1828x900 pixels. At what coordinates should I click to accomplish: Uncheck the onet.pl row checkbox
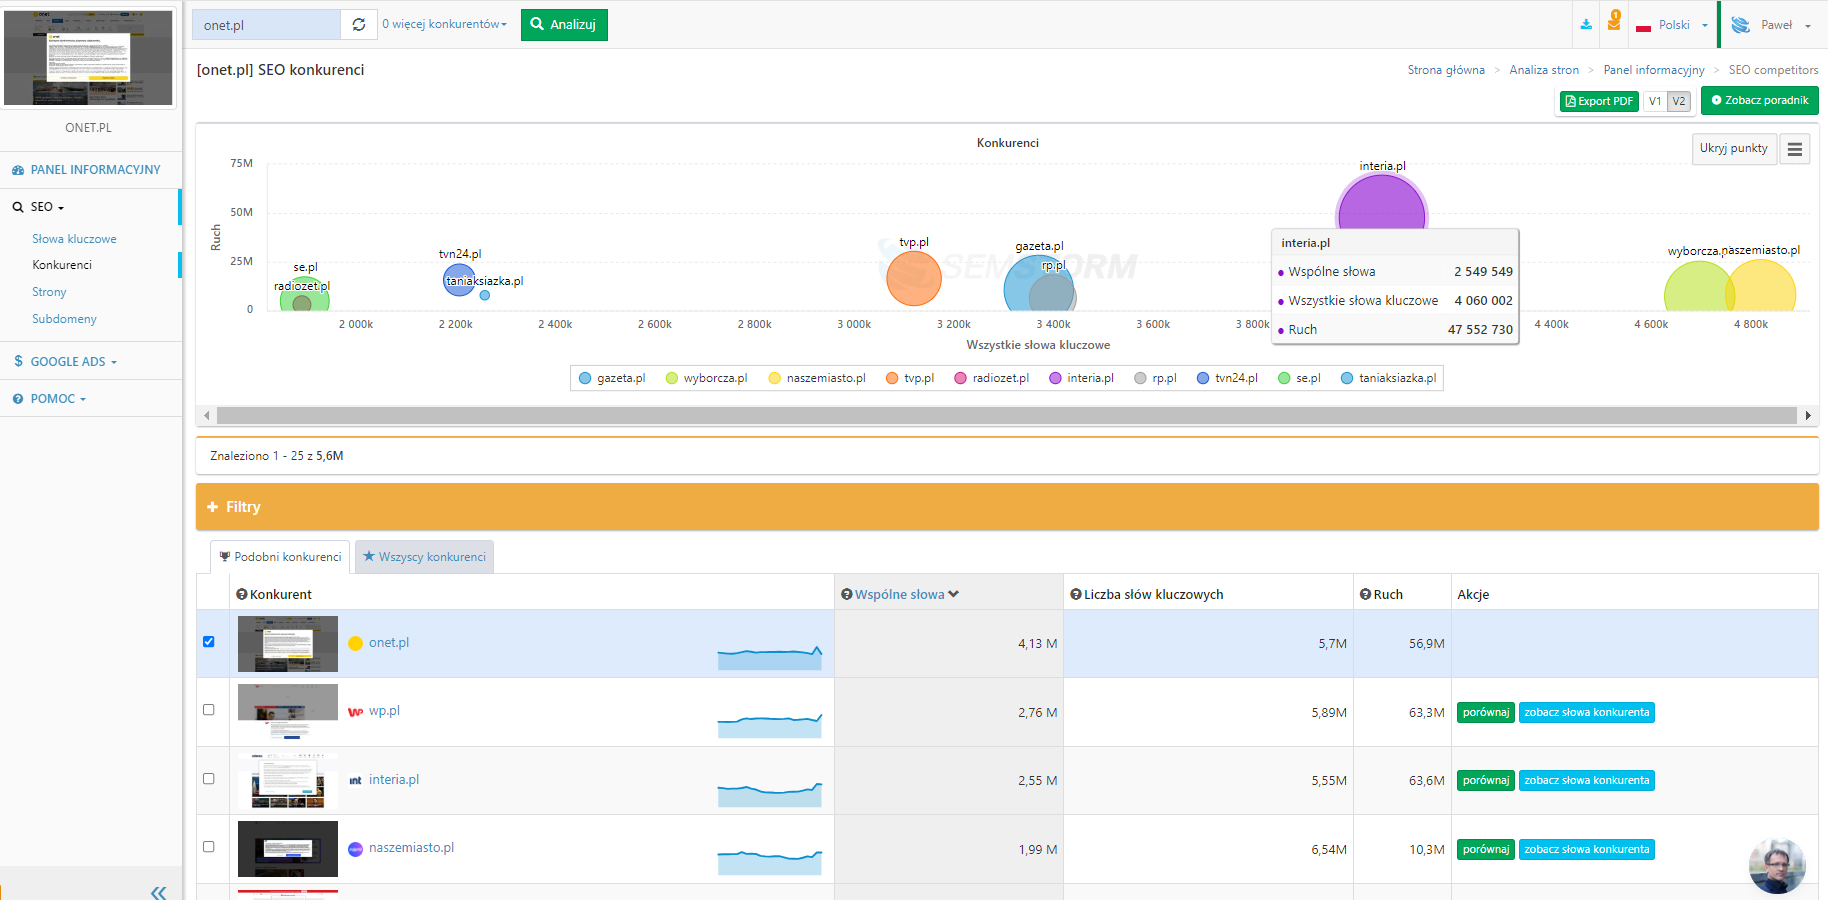[x=209, y=642]
